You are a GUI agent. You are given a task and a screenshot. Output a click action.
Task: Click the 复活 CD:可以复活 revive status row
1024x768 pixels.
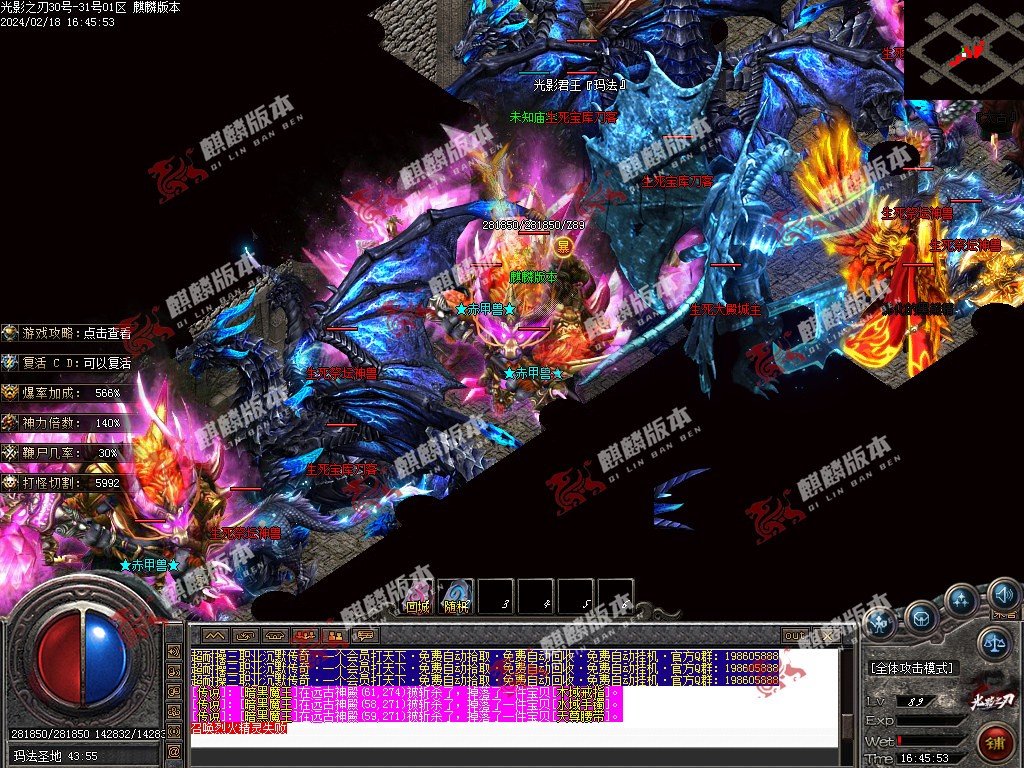tap(67, 363)
